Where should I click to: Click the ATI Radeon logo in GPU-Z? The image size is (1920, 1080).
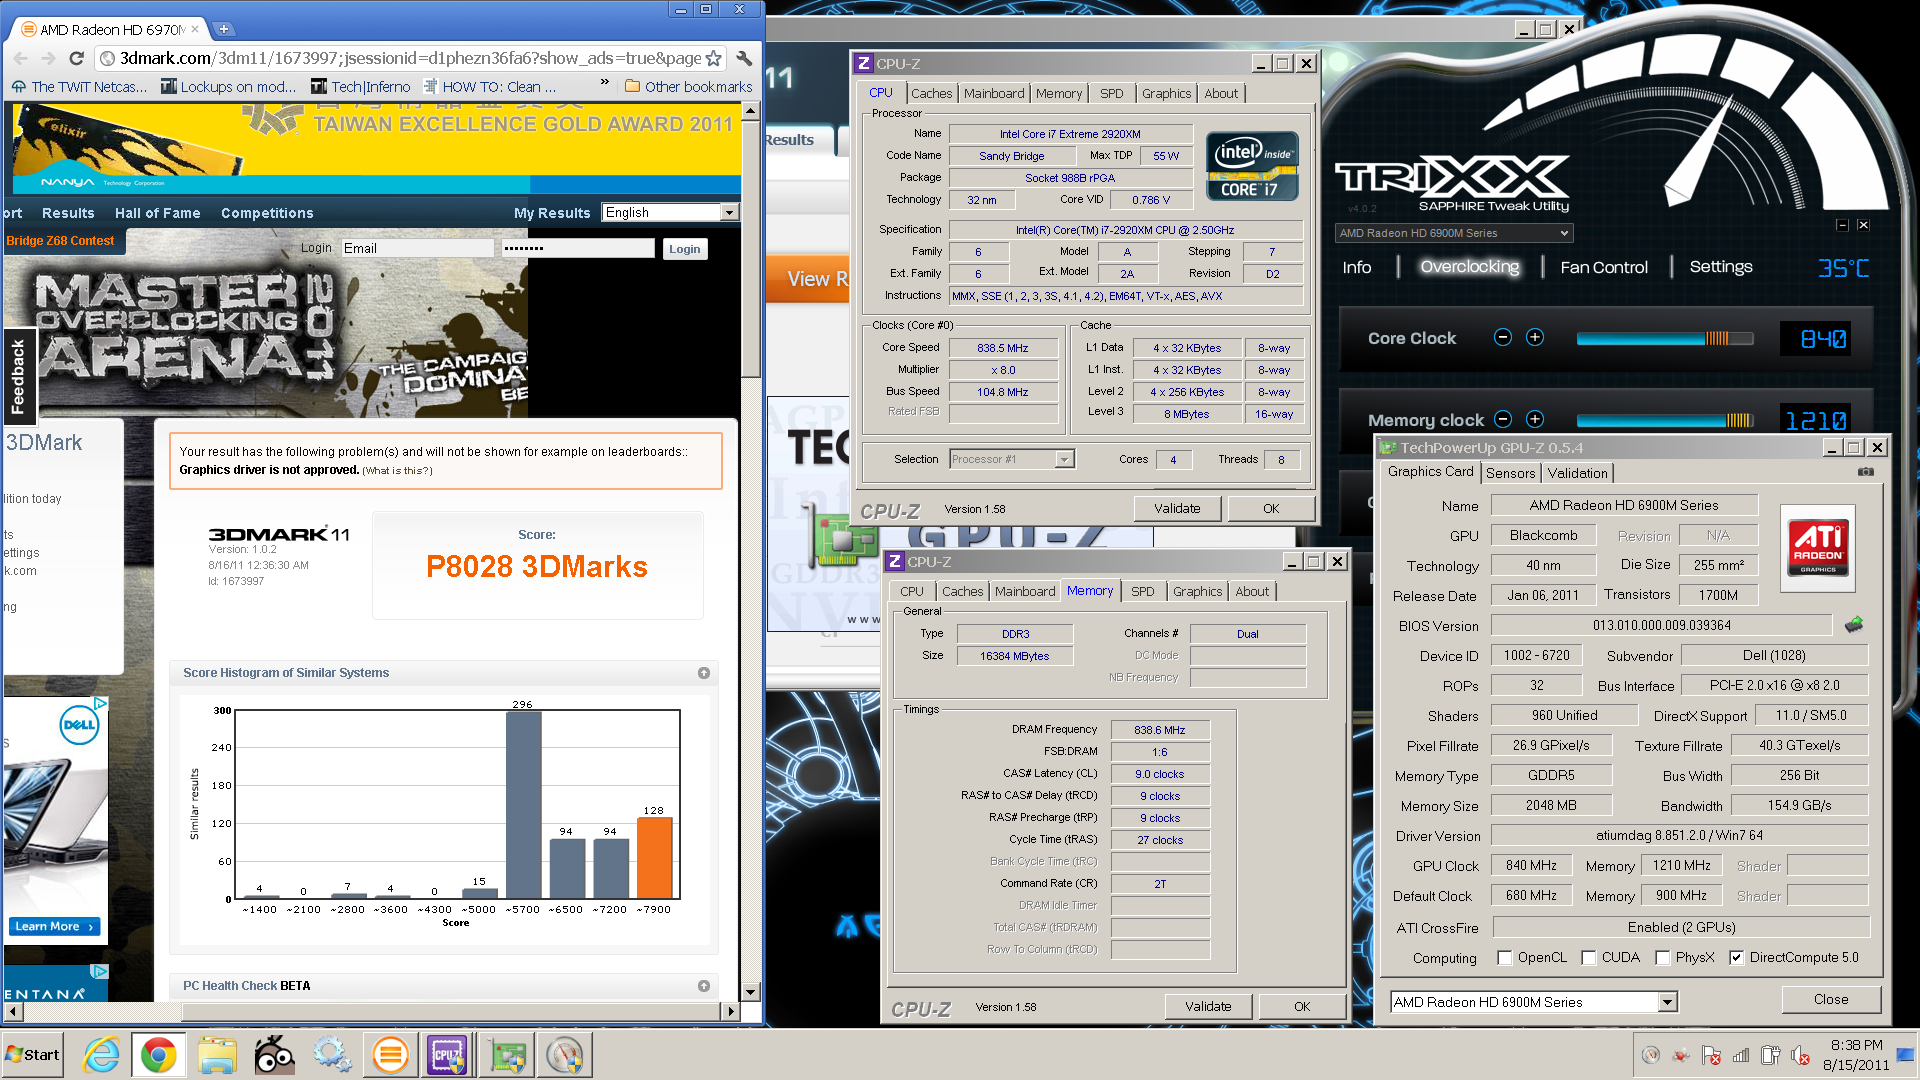coord(1818,548)
